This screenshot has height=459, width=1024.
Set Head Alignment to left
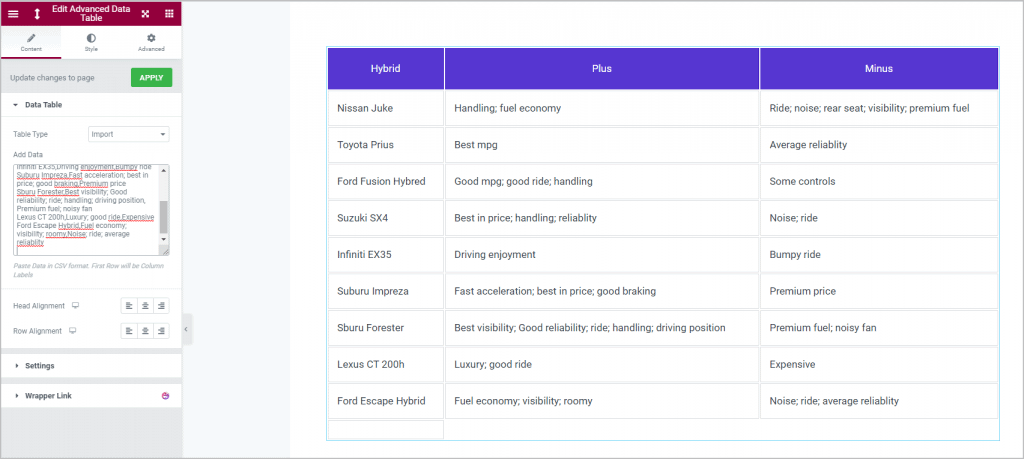(x=129, y=306)
